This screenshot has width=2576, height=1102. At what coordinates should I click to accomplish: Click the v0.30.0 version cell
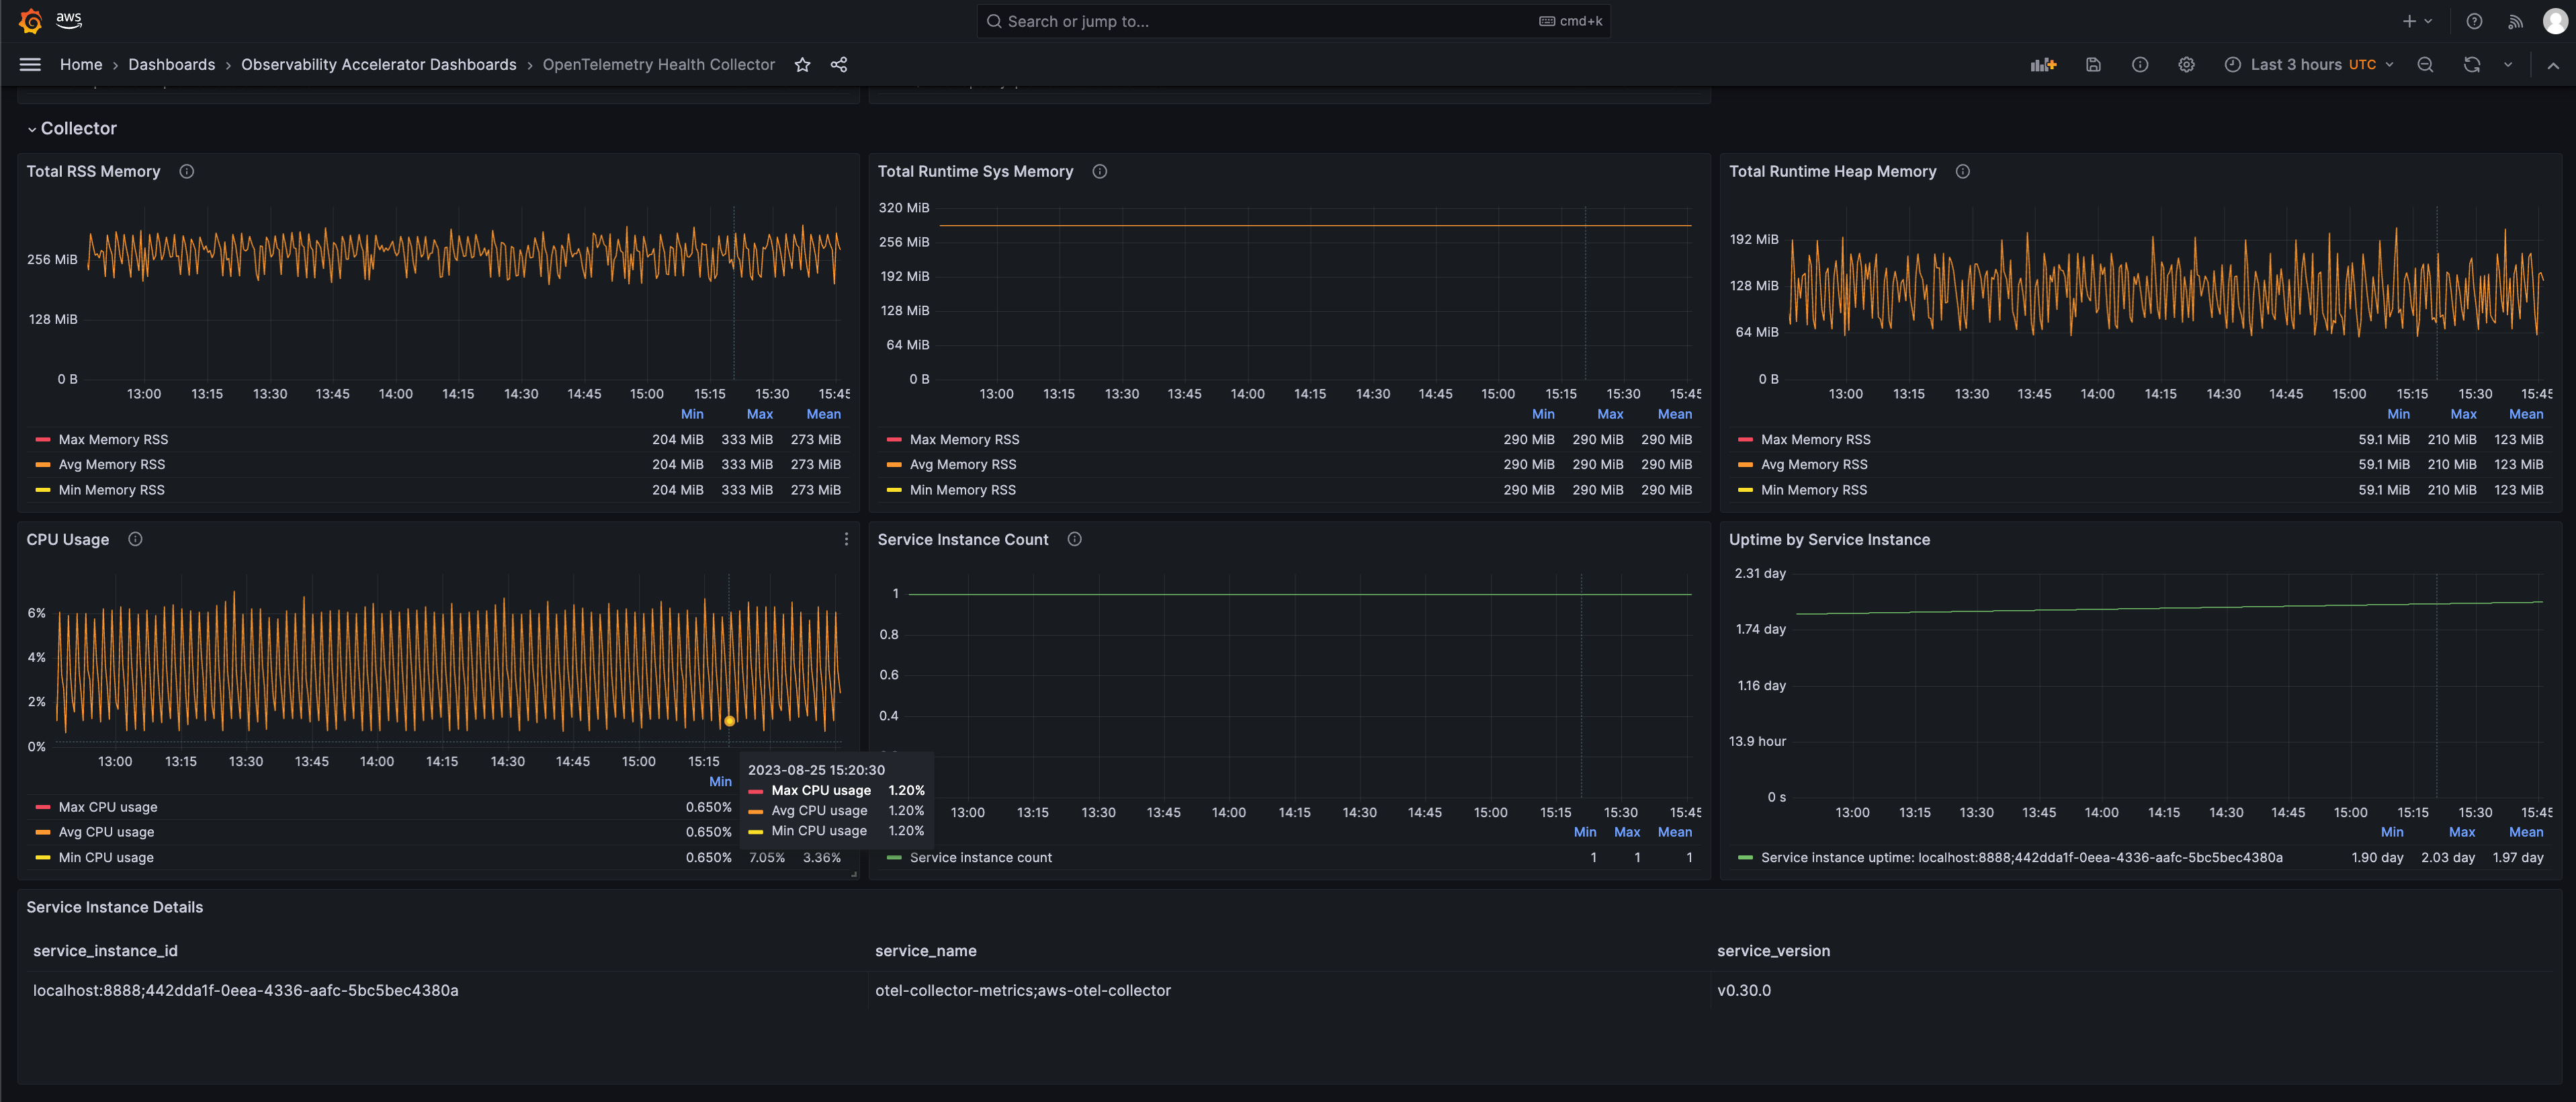coord(1744,990)
